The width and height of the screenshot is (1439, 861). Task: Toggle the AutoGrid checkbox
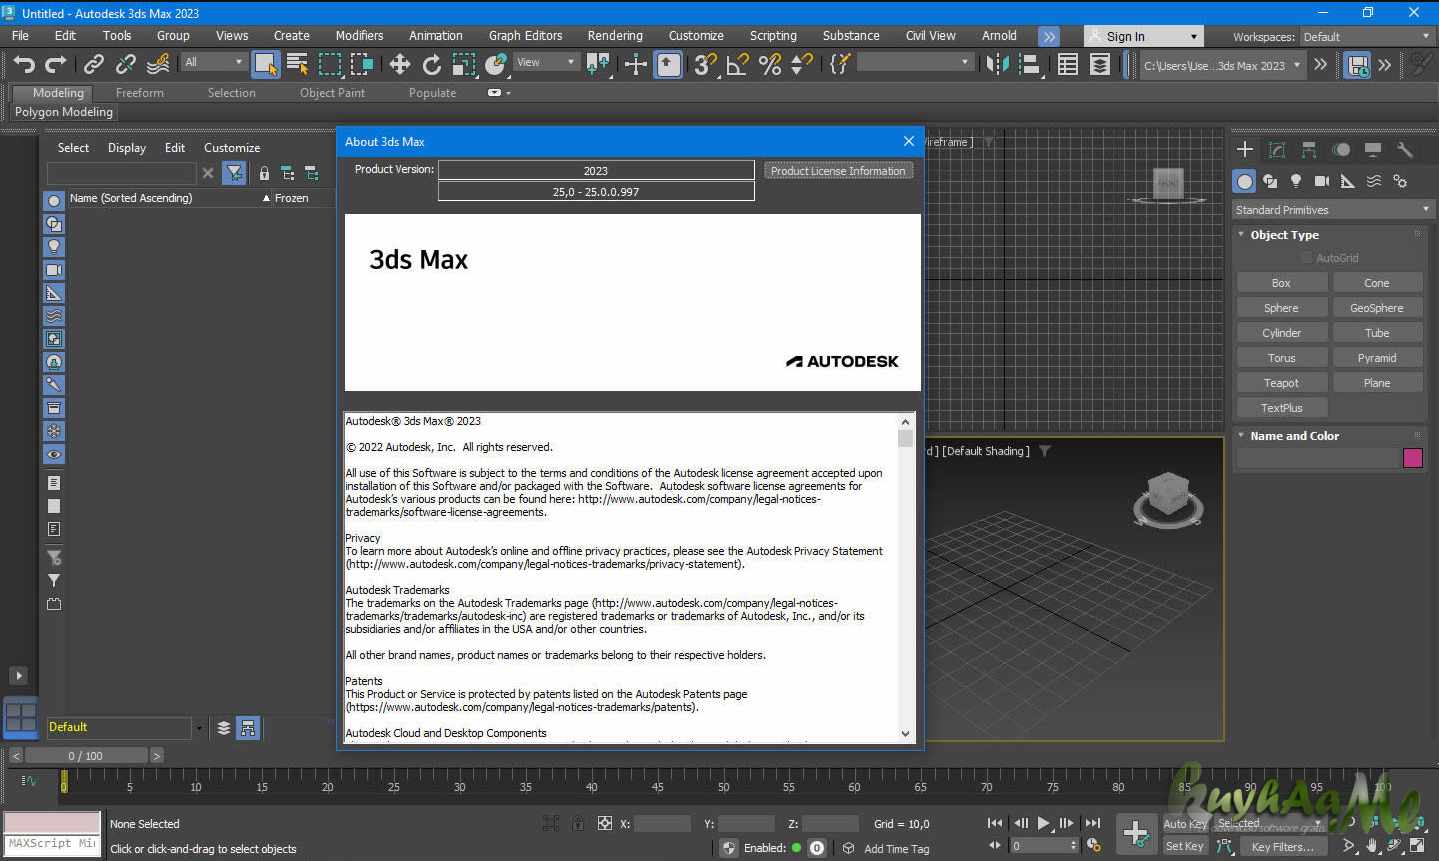tap(1306, 258)
